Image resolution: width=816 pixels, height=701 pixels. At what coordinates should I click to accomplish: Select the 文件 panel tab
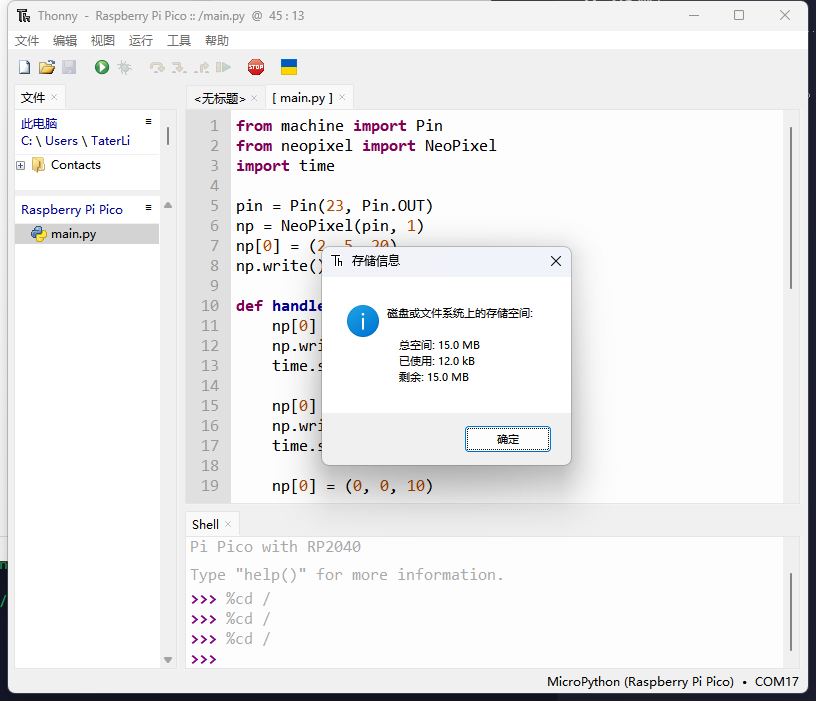tap(32, 98)
